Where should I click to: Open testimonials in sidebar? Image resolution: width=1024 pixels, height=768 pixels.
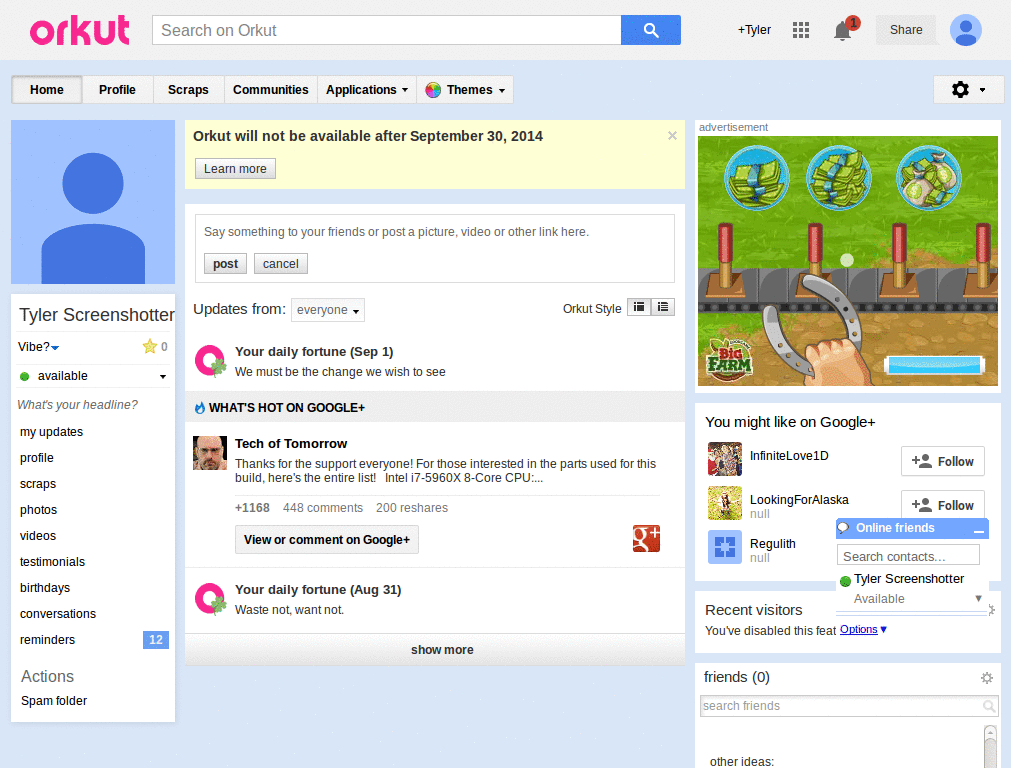point(52,562)
